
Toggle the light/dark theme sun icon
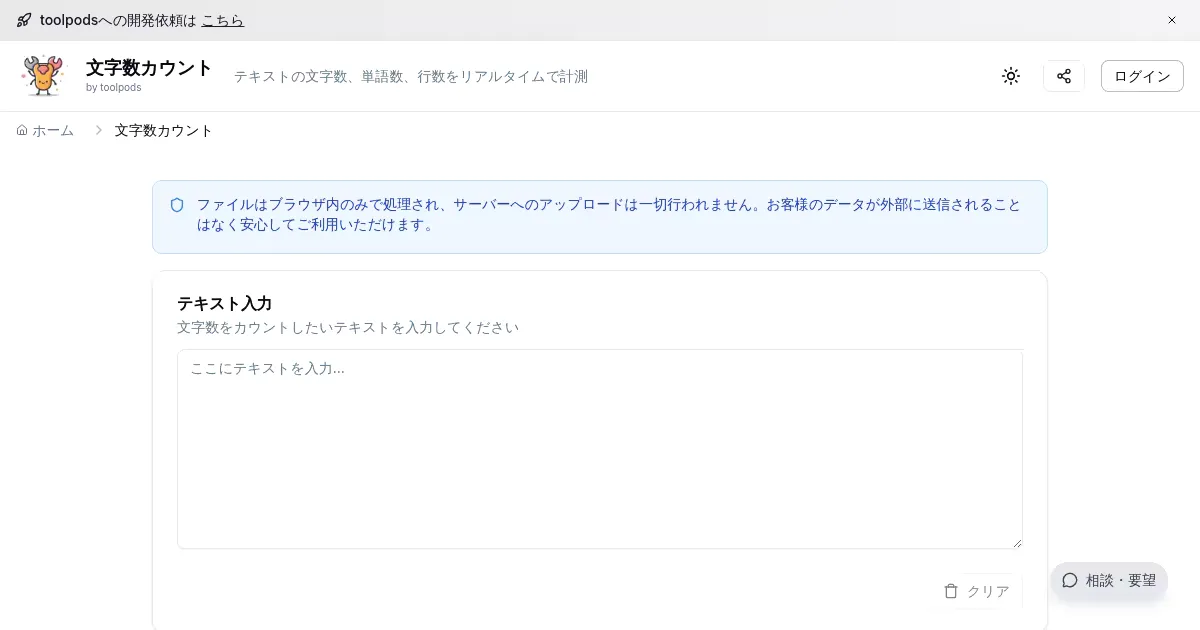click(1011, 76)
